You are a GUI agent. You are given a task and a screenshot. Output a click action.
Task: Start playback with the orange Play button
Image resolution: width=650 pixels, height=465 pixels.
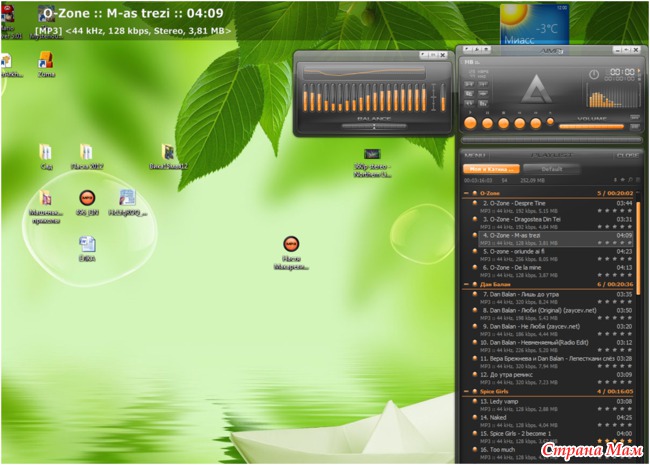(470, 123)
